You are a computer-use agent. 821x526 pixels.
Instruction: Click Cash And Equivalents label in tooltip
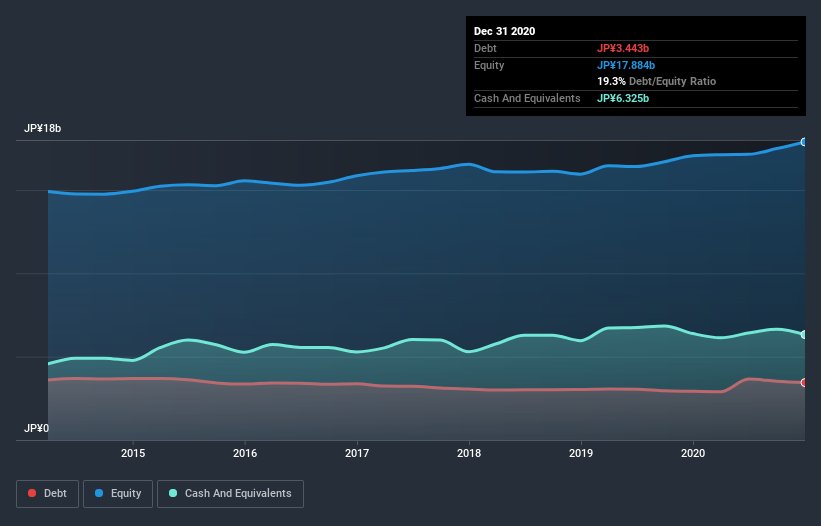pyautogui.click(x=527, y=98)
